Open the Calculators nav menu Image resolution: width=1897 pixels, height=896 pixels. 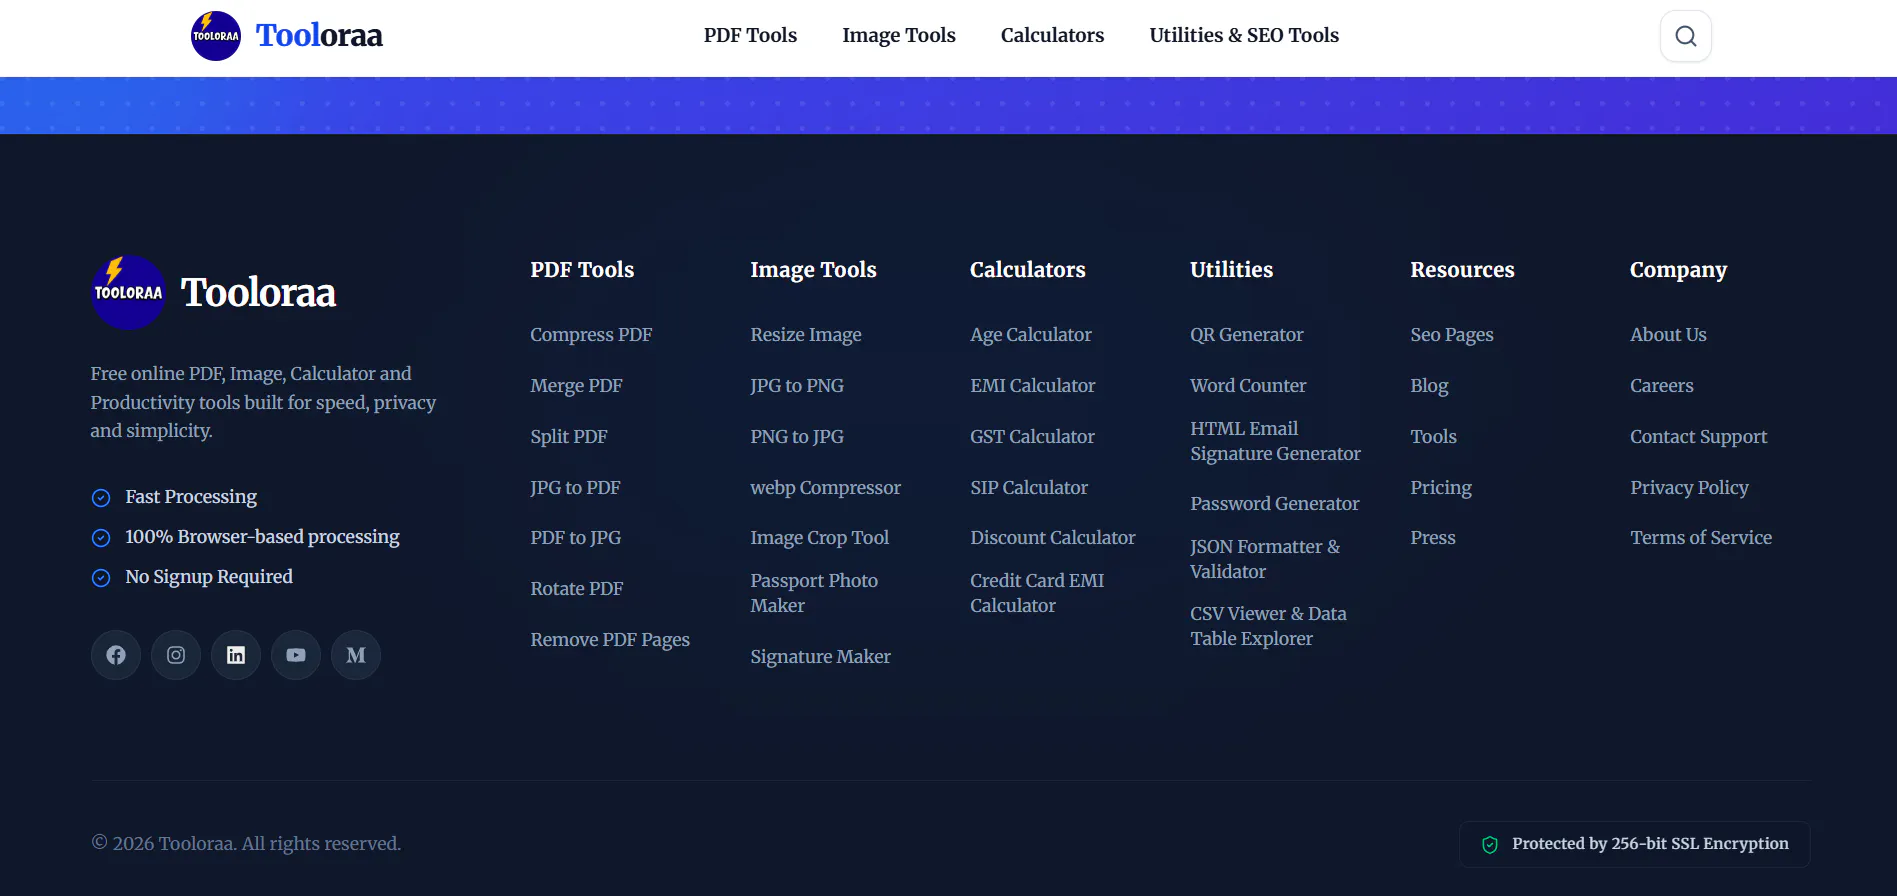pos(1052,35)
